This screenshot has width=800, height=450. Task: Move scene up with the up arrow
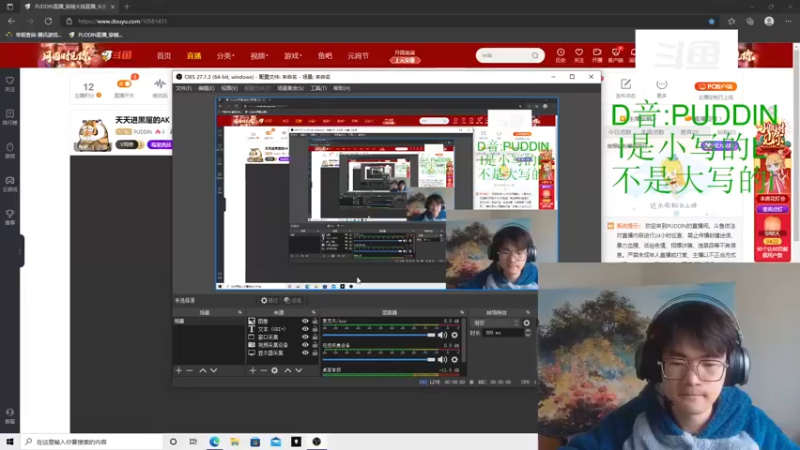click(x=203, y=370)
